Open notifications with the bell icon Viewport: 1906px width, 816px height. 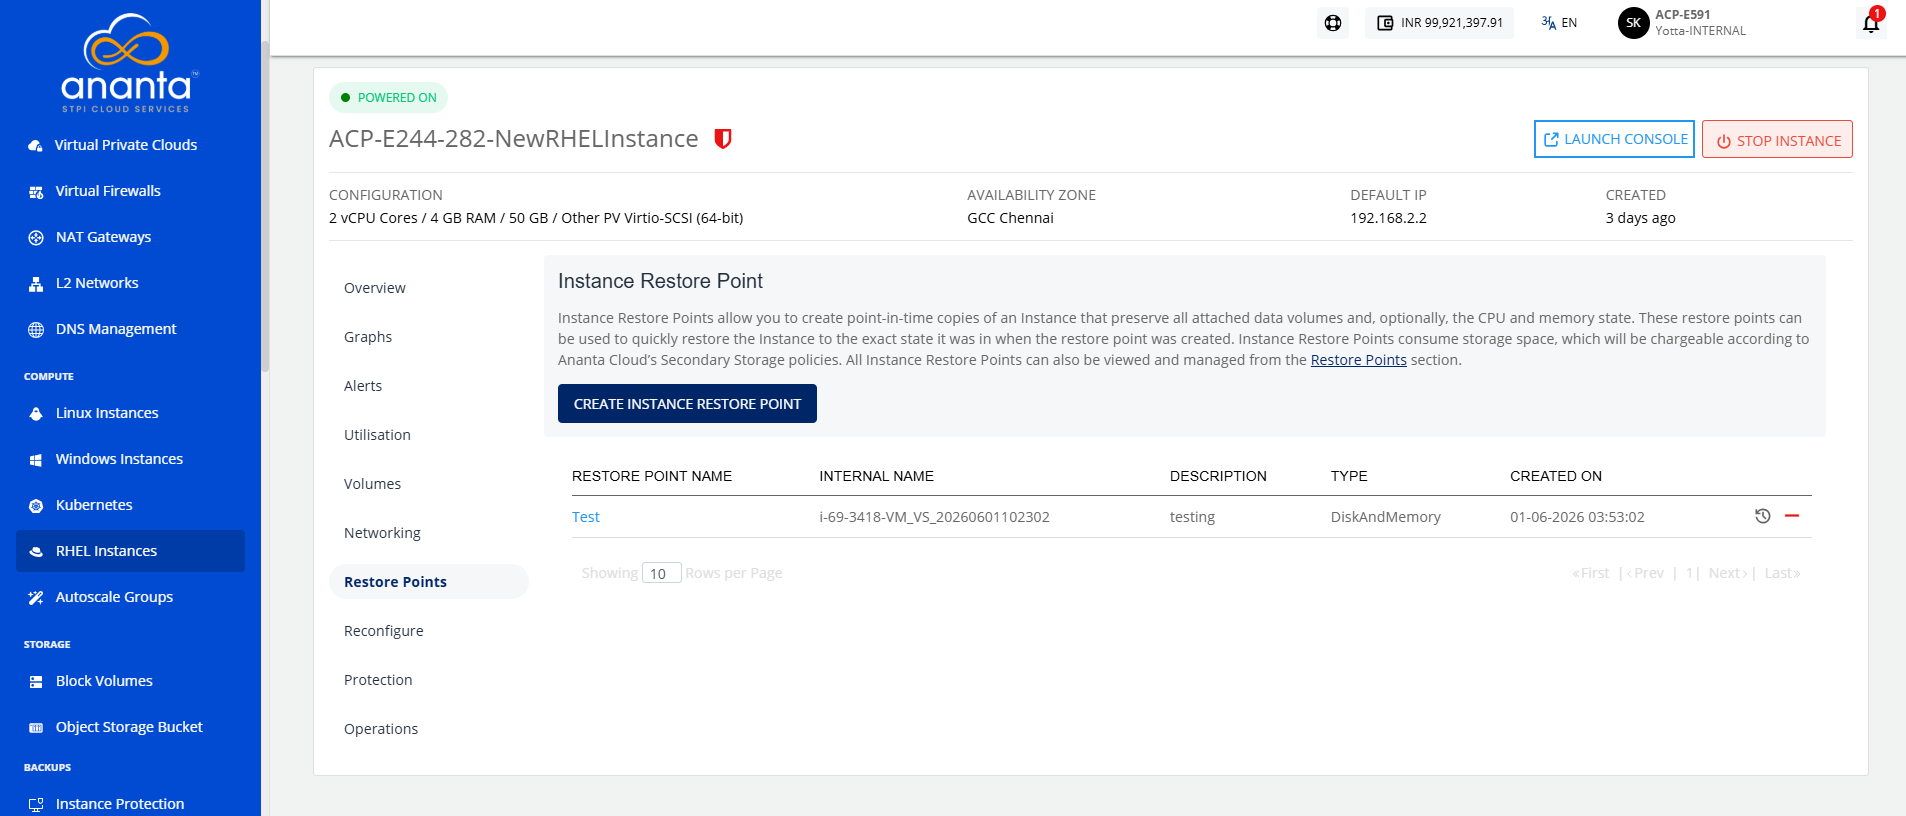1871,22
